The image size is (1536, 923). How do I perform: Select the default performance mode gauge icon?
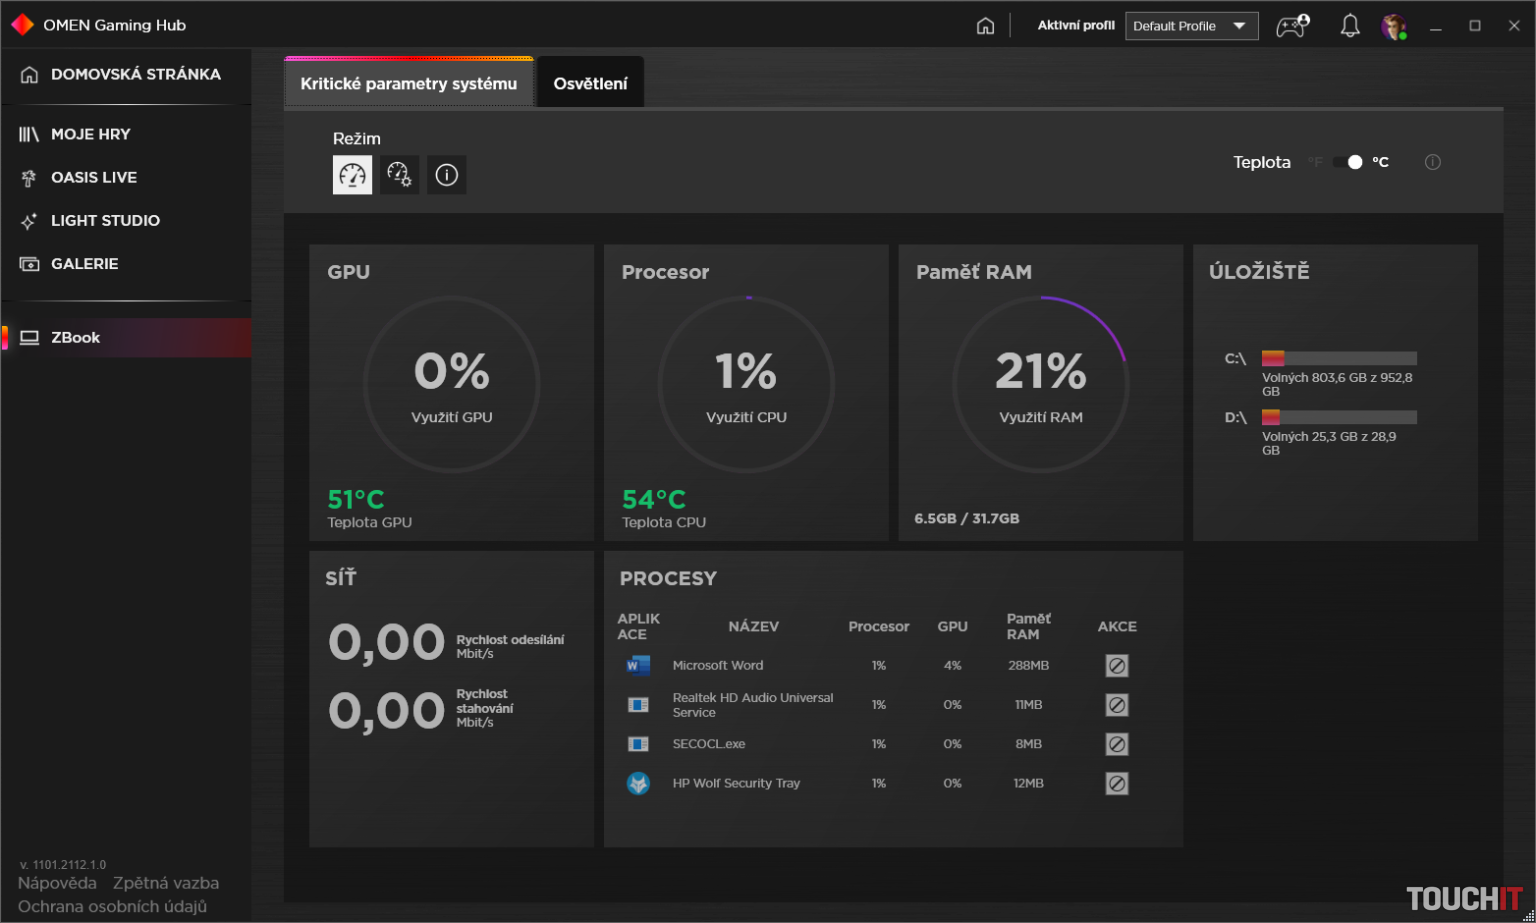[352, 174]
